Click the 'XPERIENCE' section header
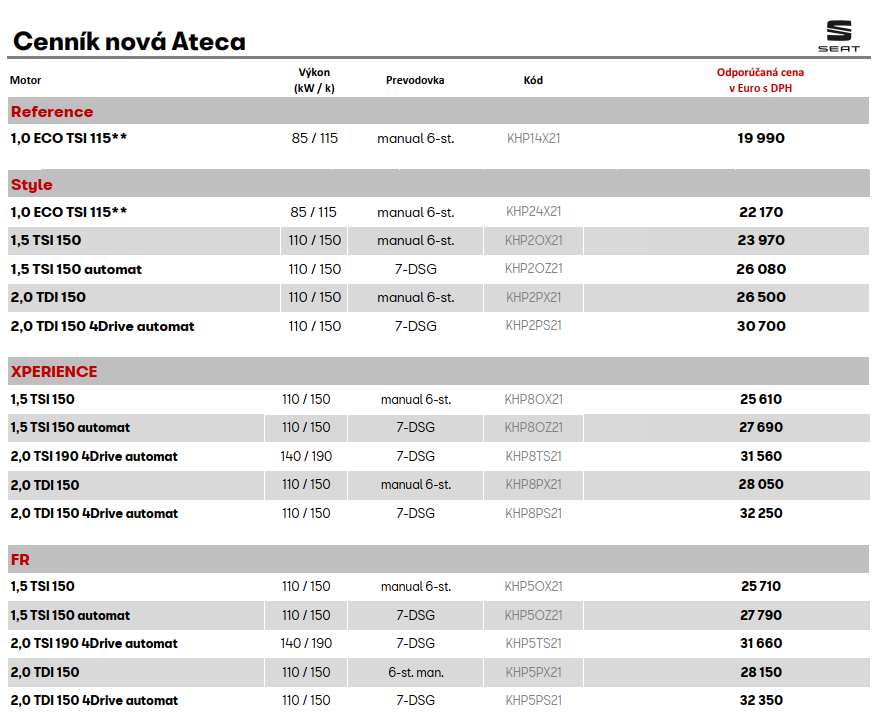Image resolution: width=880 pixels, height=724 pixels. tap(54, 372)
